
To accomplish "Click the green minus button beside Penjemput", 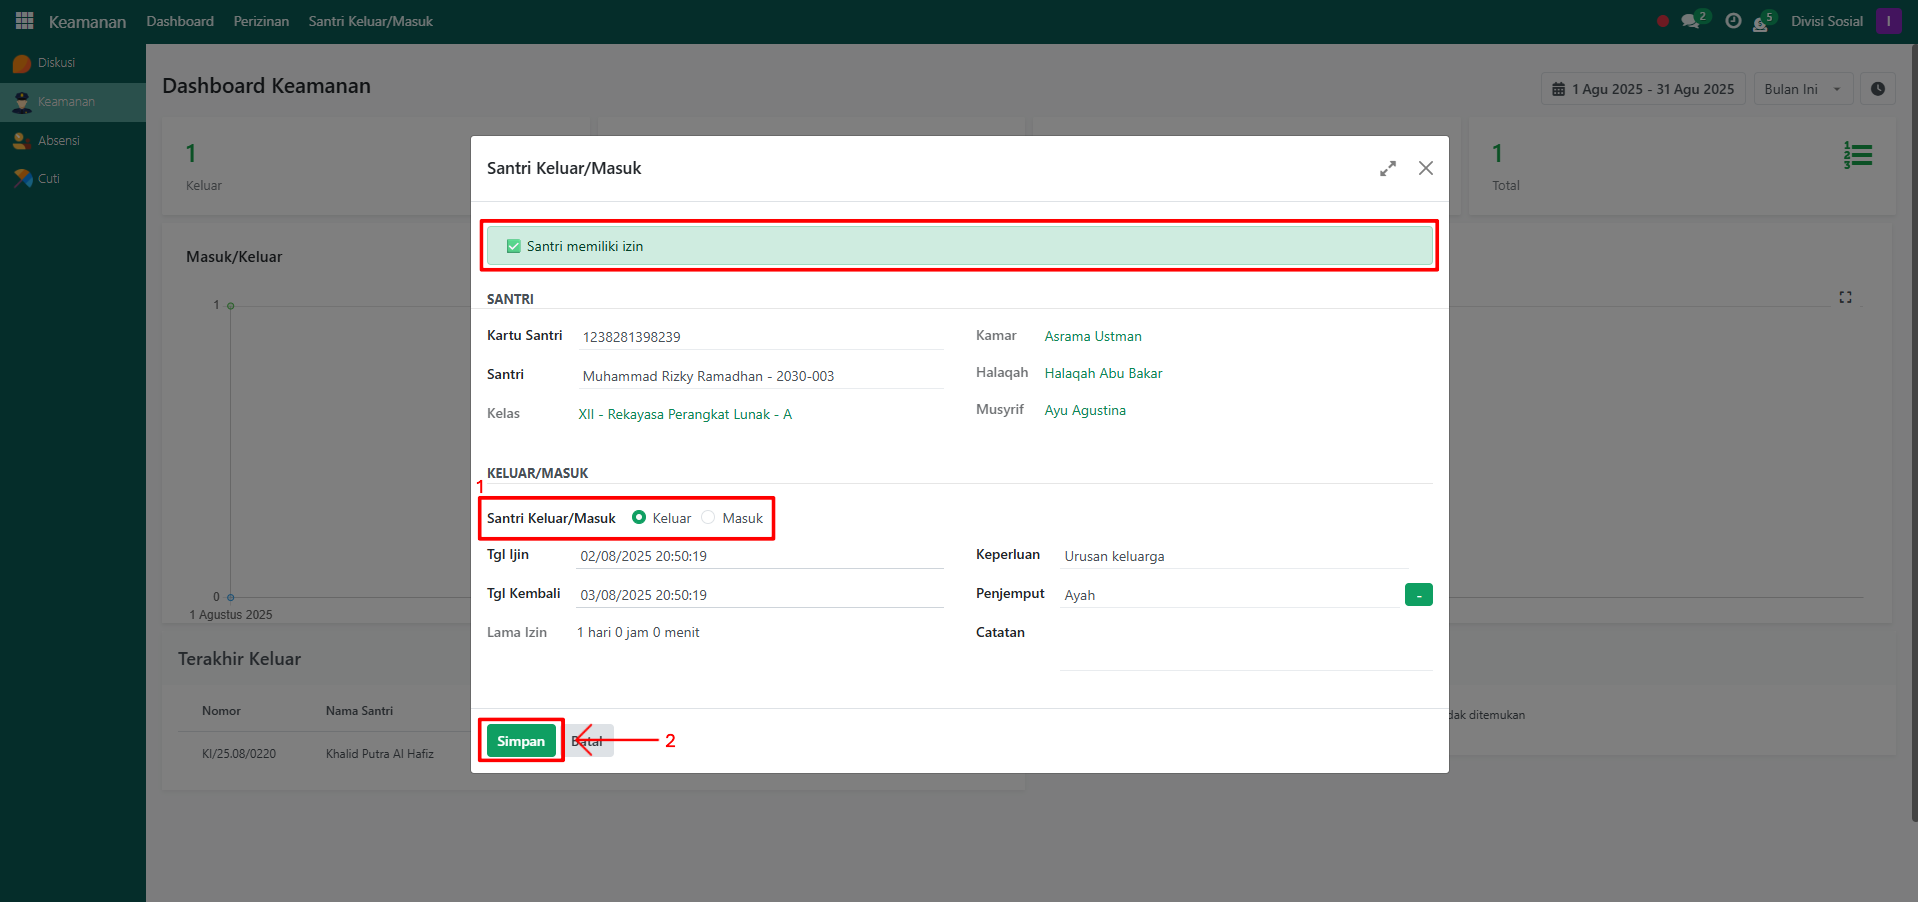I will [x=1418, y=595].
